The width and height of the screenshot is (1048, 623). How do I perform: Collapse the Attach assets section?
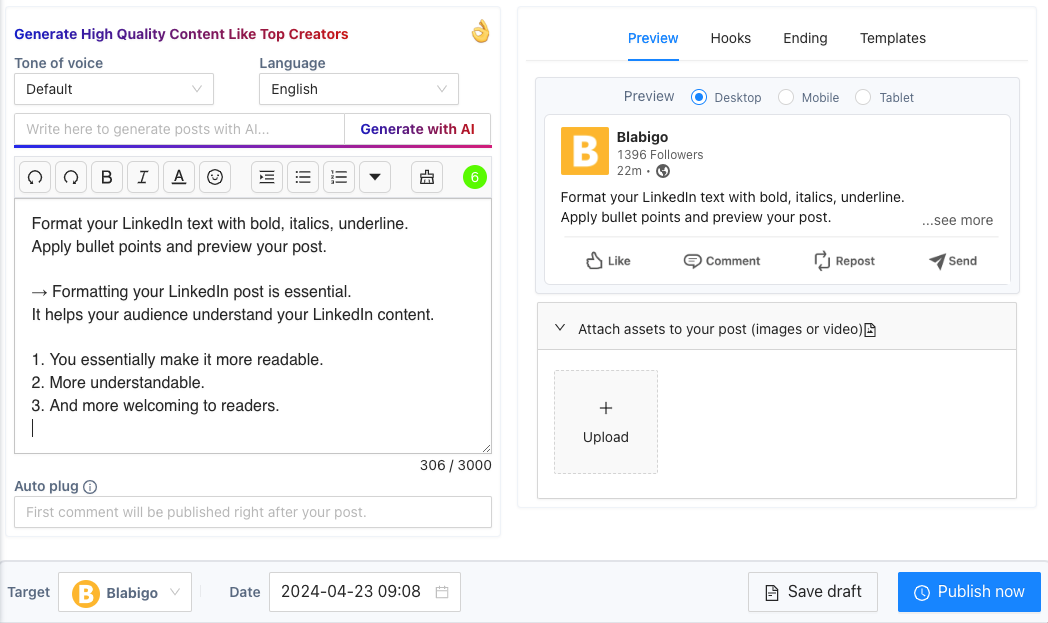(x=559, y=326)
